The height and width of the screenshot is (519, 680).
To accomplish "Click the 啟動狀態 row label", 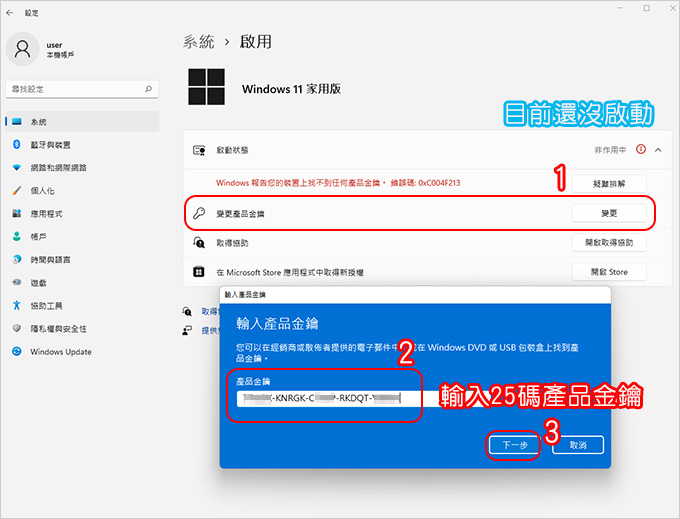I will click(x=232, y=150).
